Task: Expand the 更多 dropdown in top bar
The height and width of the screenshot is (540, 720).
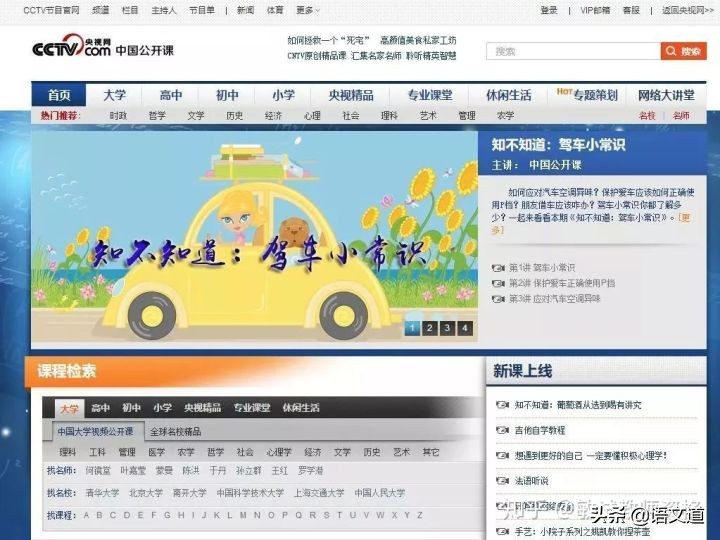Action: [x=308, y=10]
